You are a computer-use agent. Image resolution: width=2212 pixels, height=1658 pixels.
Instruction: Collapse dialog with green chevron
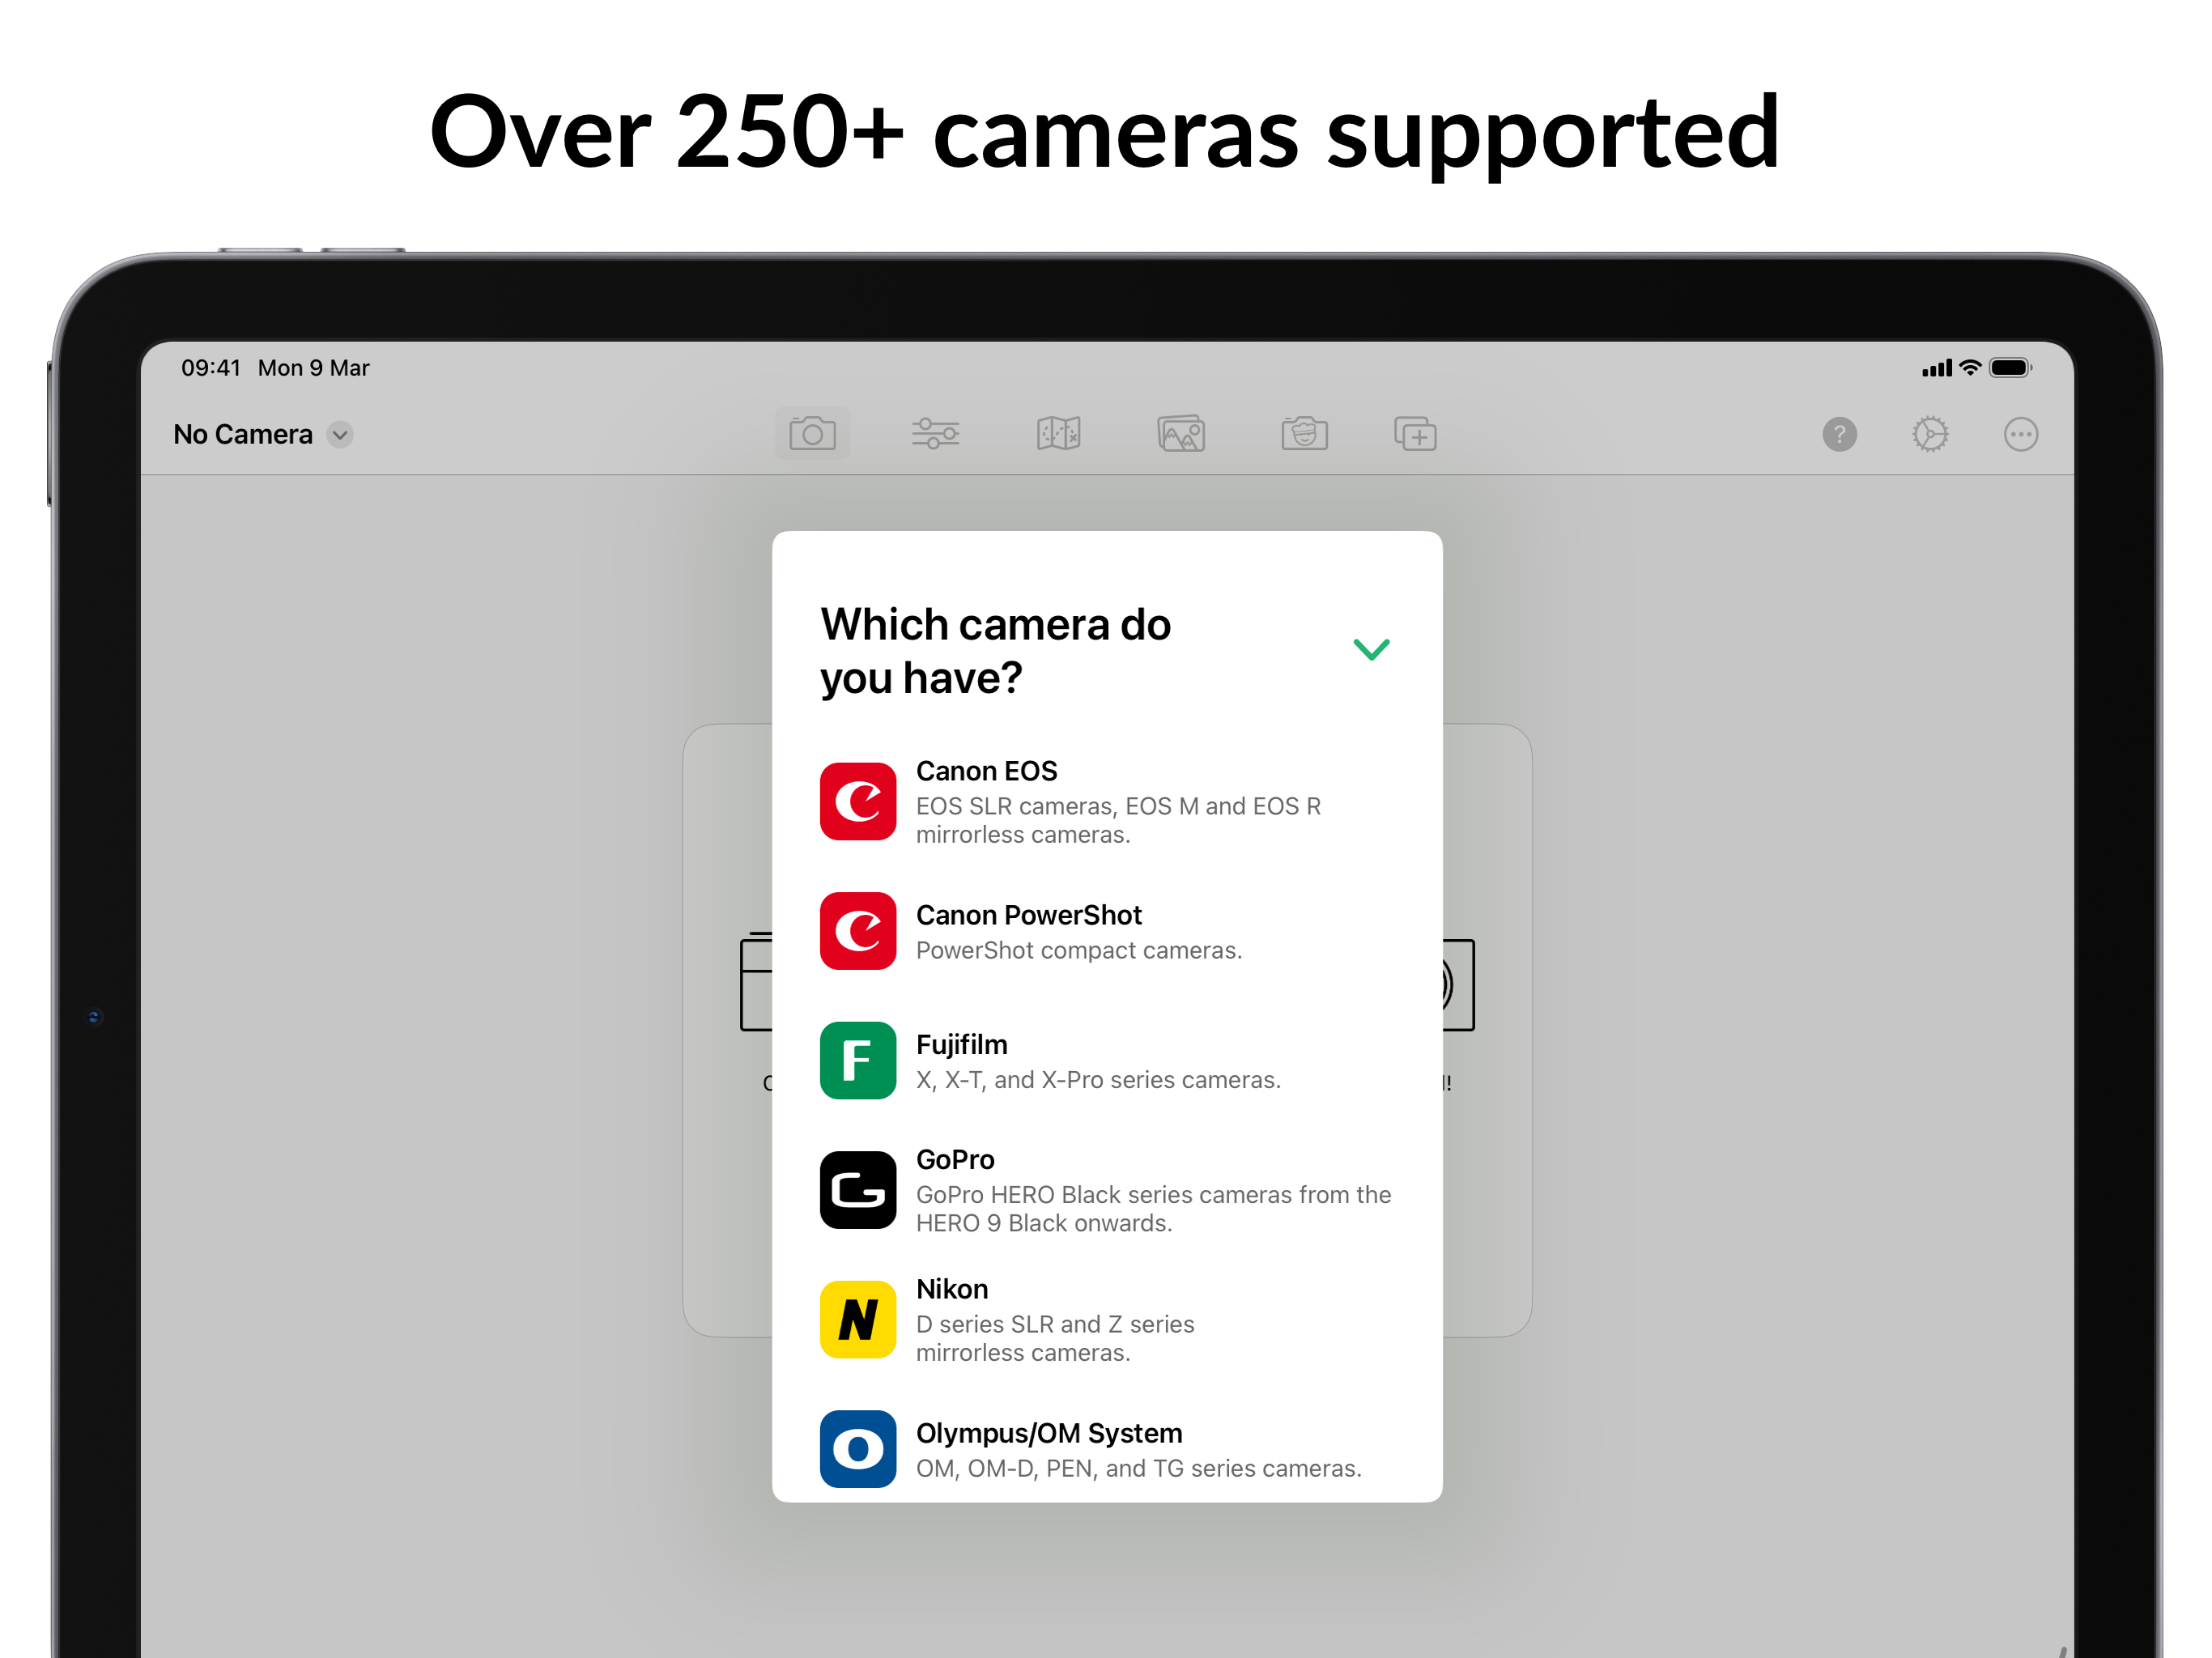(1371, 650)
